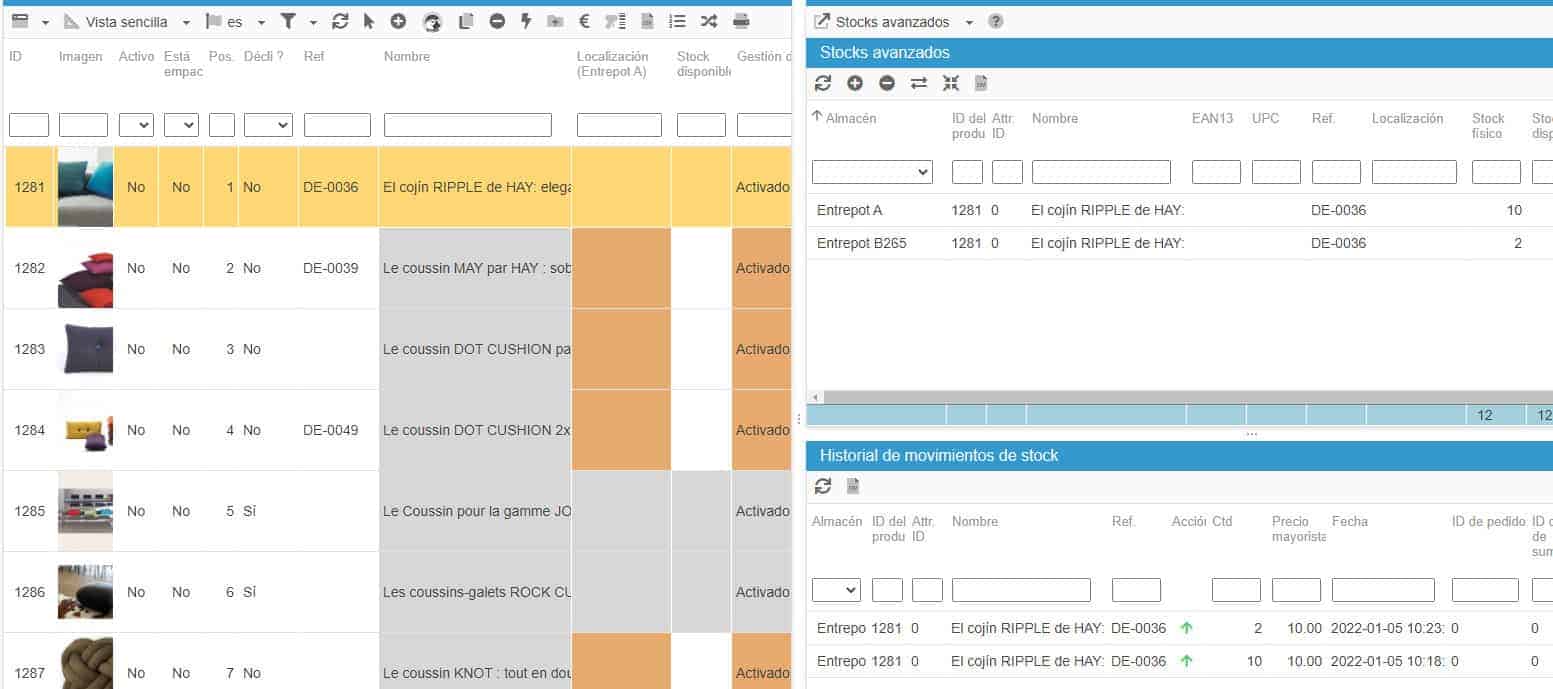Click the lightning bolt quick action icon
The width and height of the screenshot is (1553, 689).
pos(526,21)
